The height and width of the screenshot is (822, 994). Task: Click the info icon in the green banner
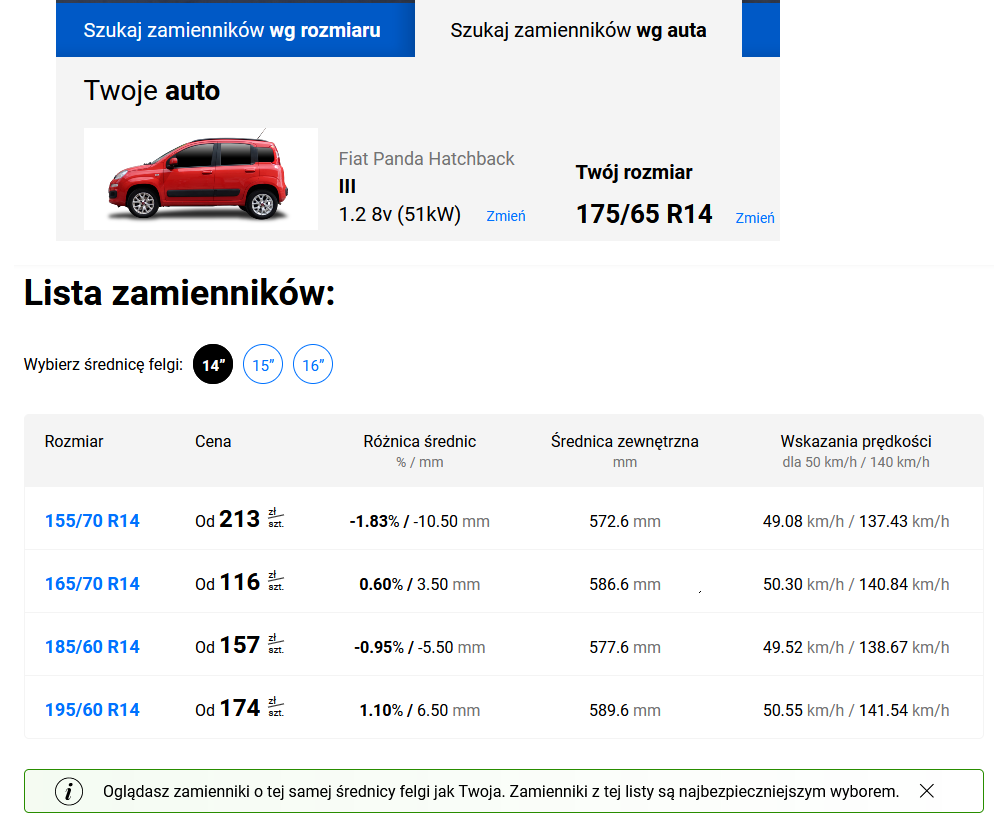tap(68, 791)
